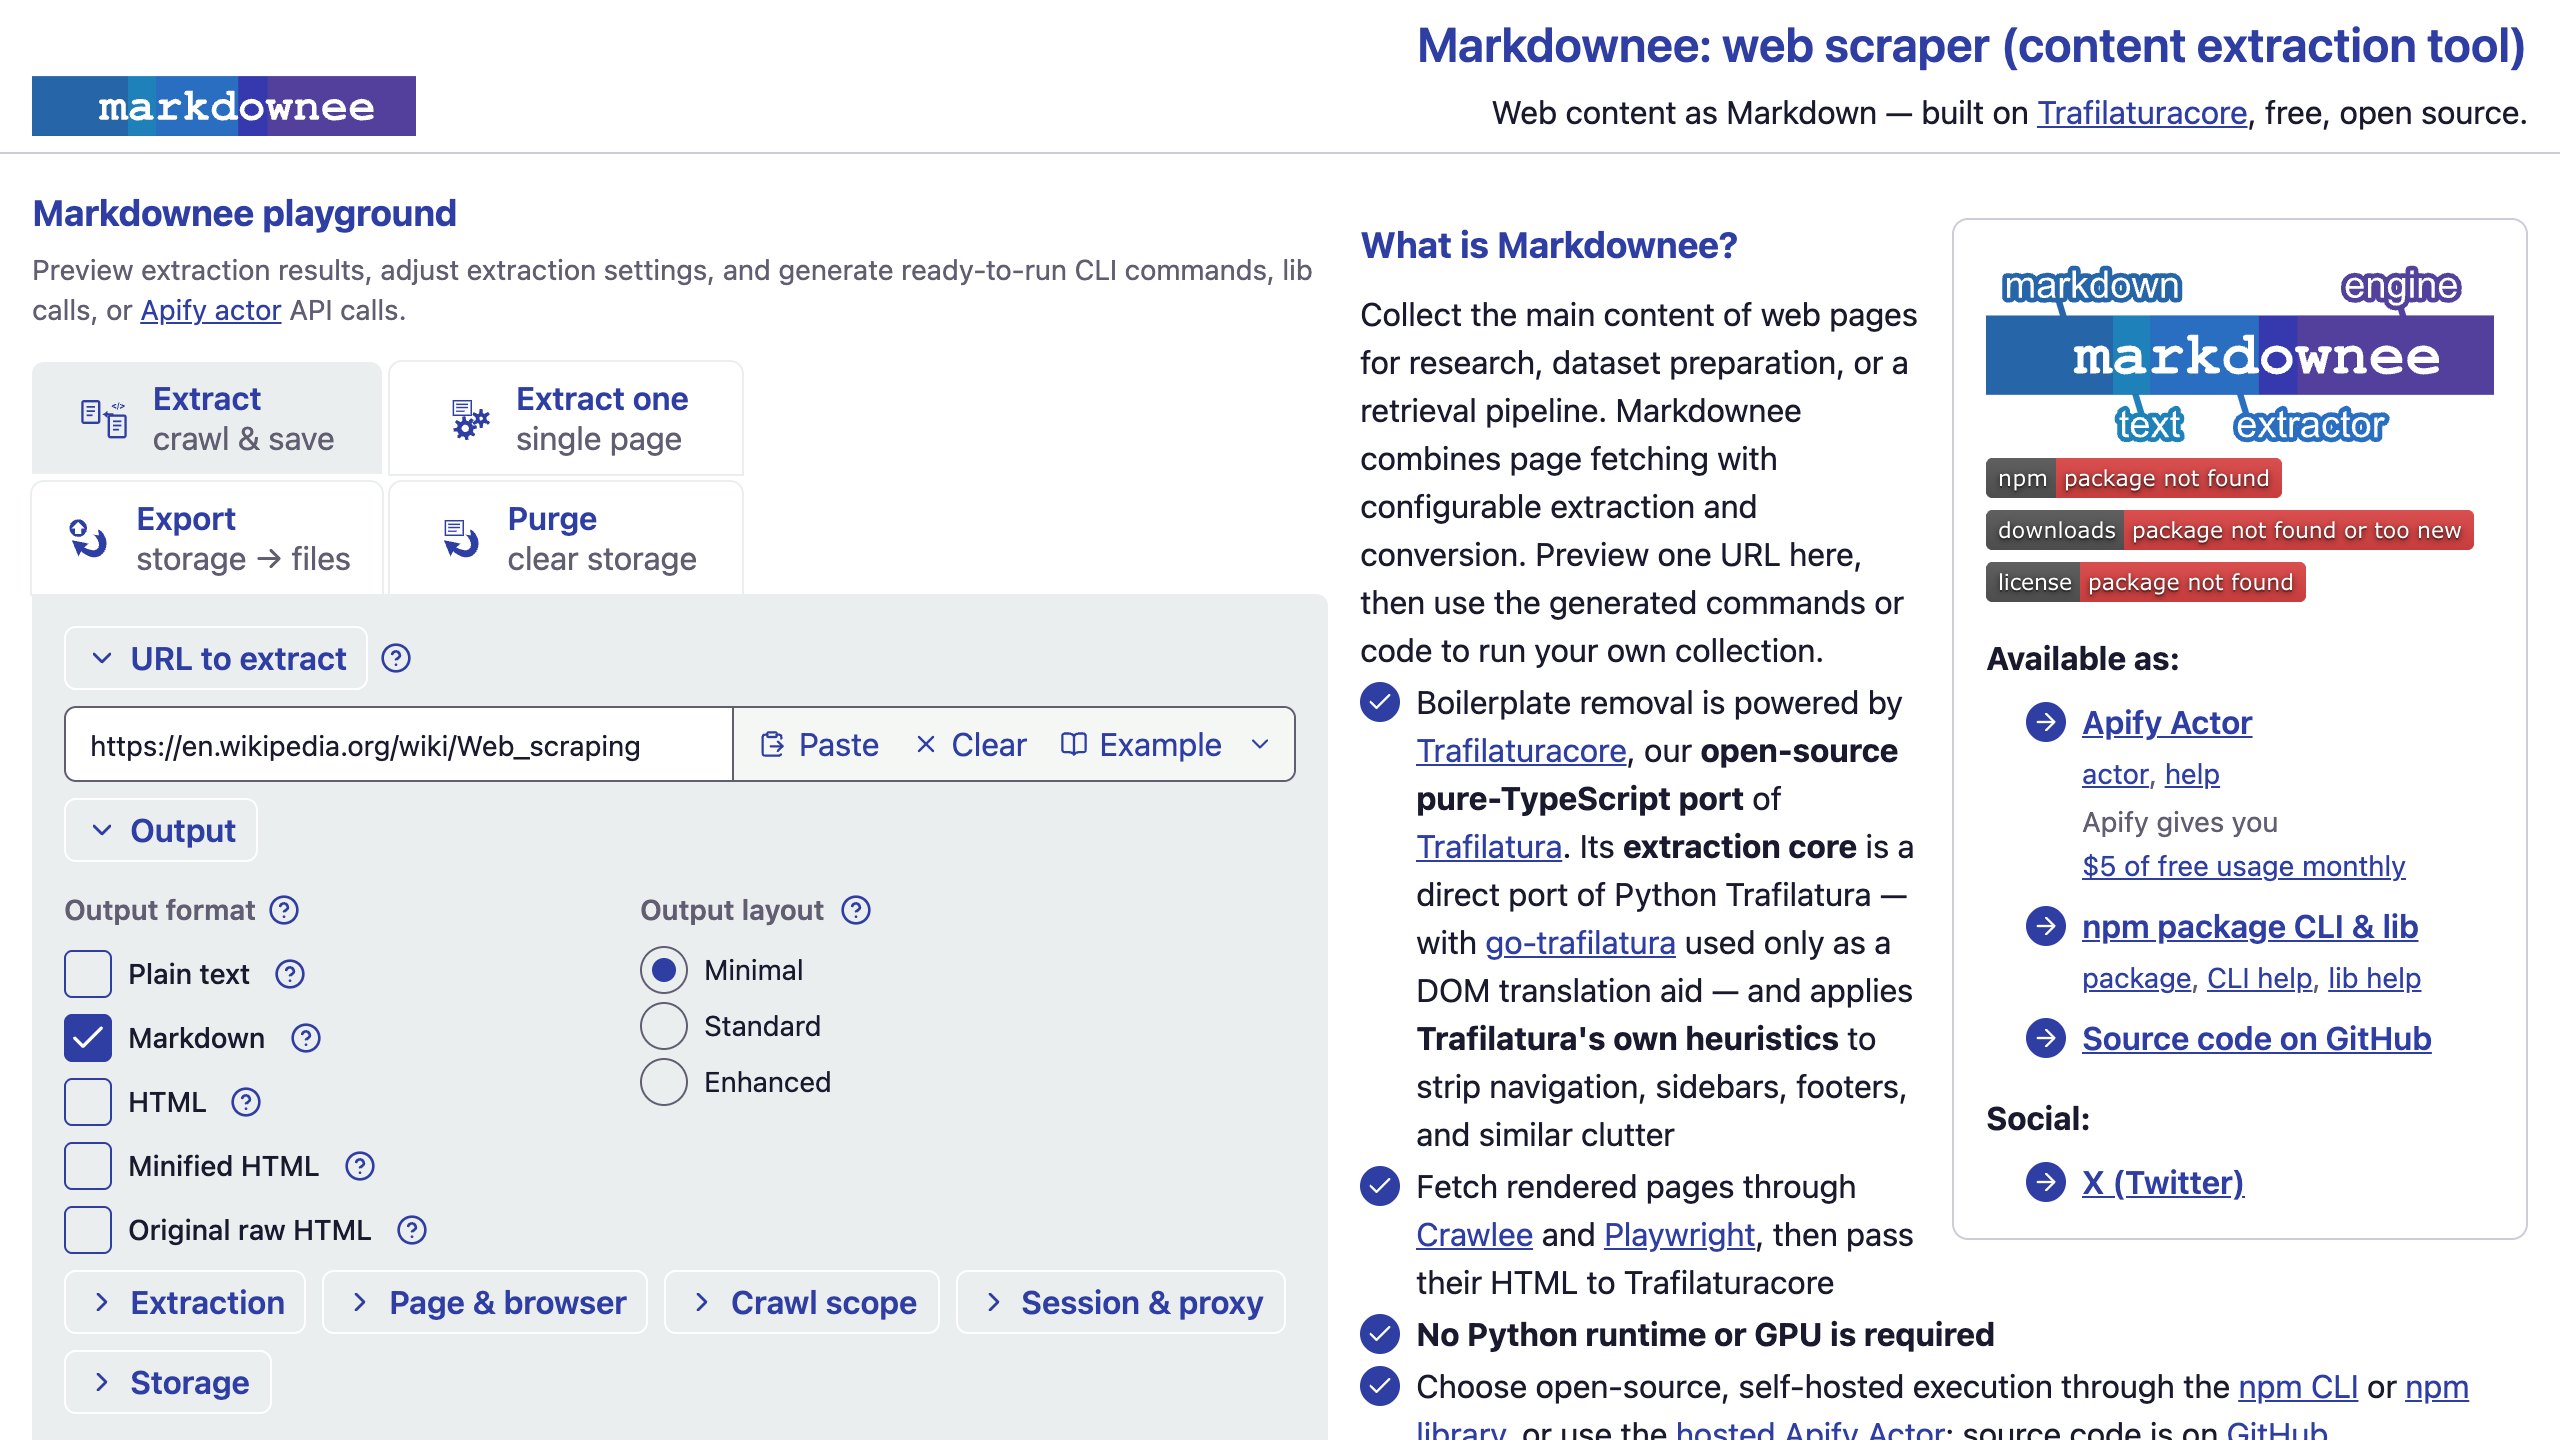Expand the Crawl scope section
Viewport: 2560px width, 1440px height.
(x=801, y=1302)
